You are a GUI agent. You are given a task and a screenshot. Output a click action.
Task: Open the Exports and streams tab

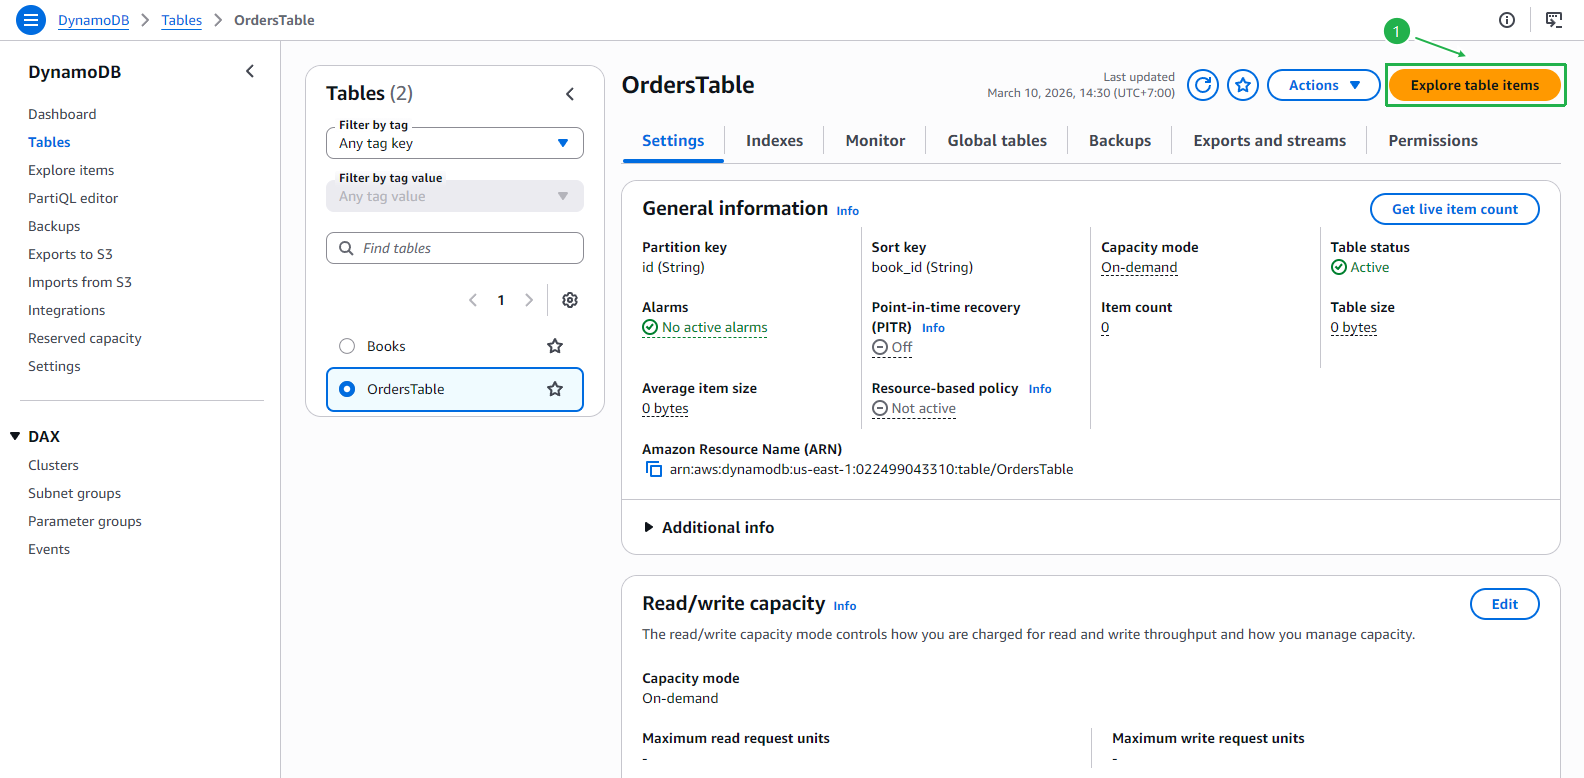(1270, 141)
